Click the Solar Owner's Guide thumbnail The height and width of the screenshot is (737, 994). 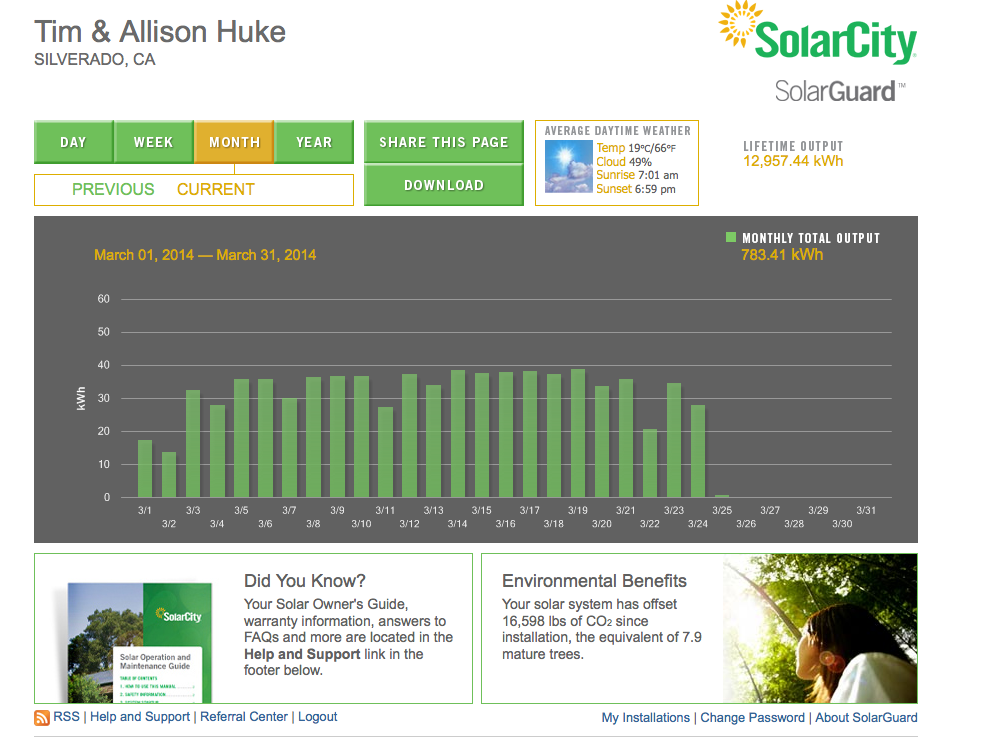point(140,640)
